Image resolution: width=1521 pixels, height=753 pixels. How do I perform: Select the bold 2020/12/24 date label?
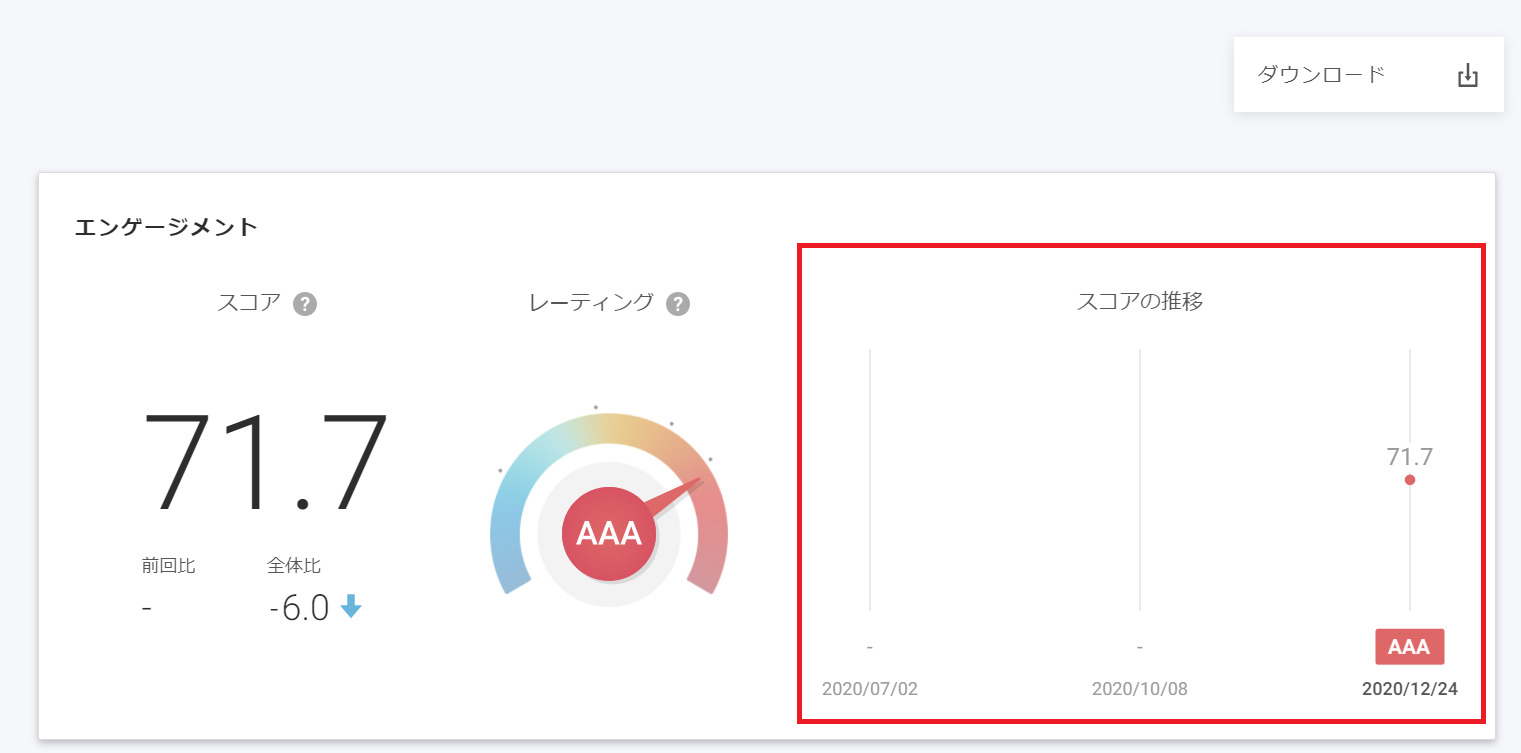(x=1411, y=688)
